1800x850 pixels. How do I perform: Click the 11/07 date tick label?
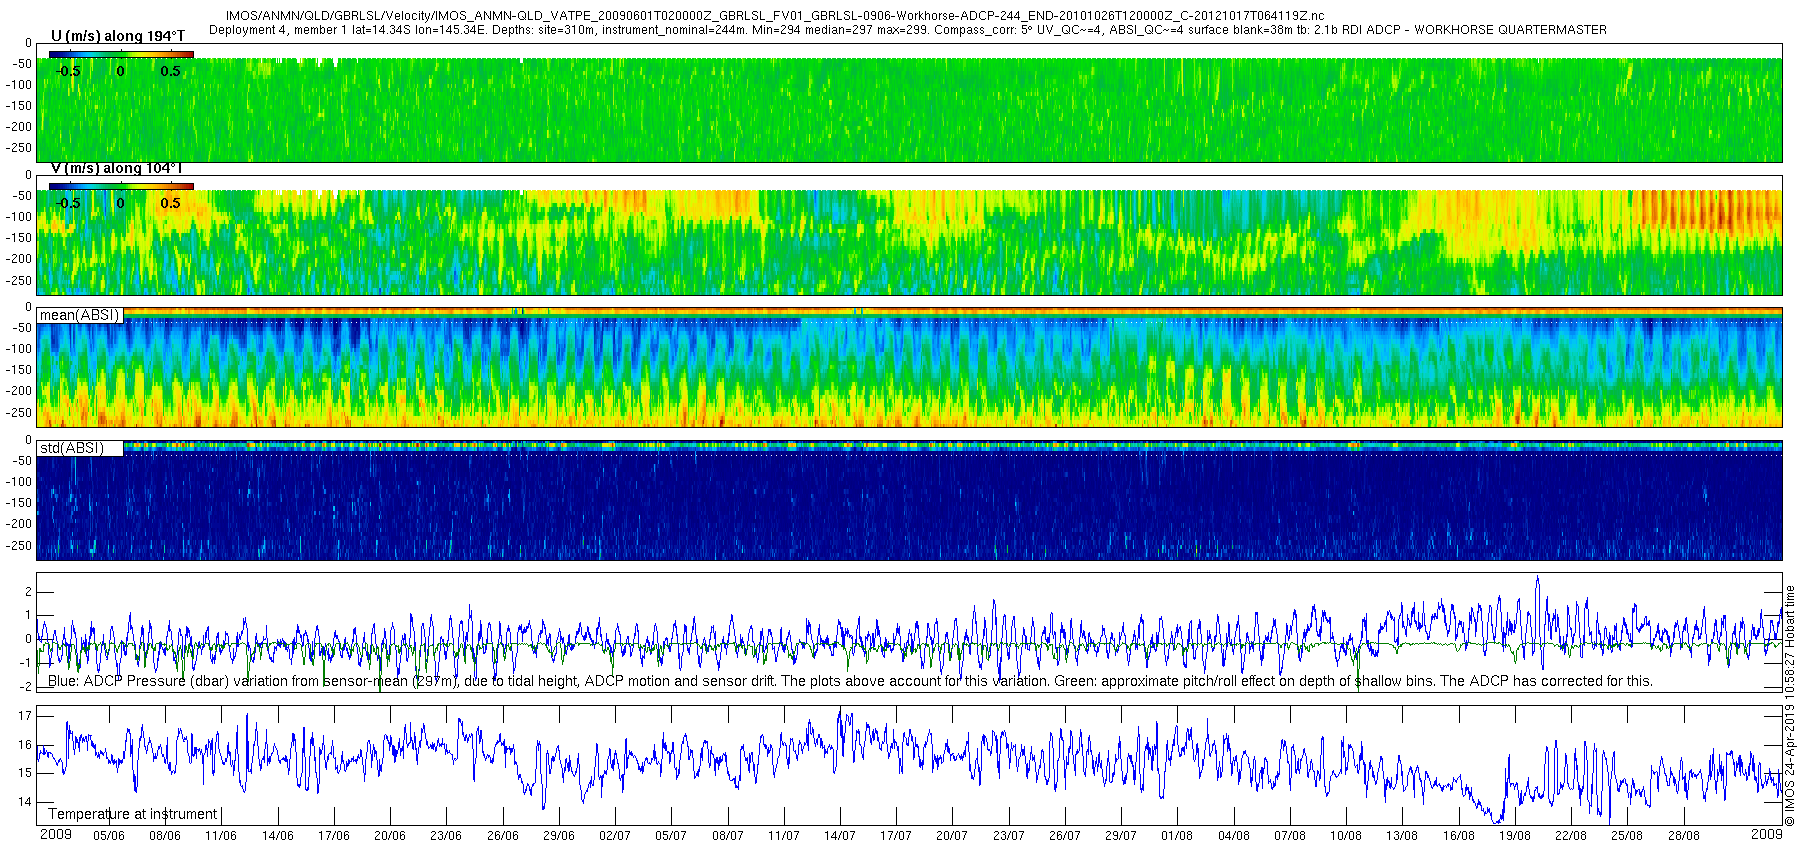[784, 836]
